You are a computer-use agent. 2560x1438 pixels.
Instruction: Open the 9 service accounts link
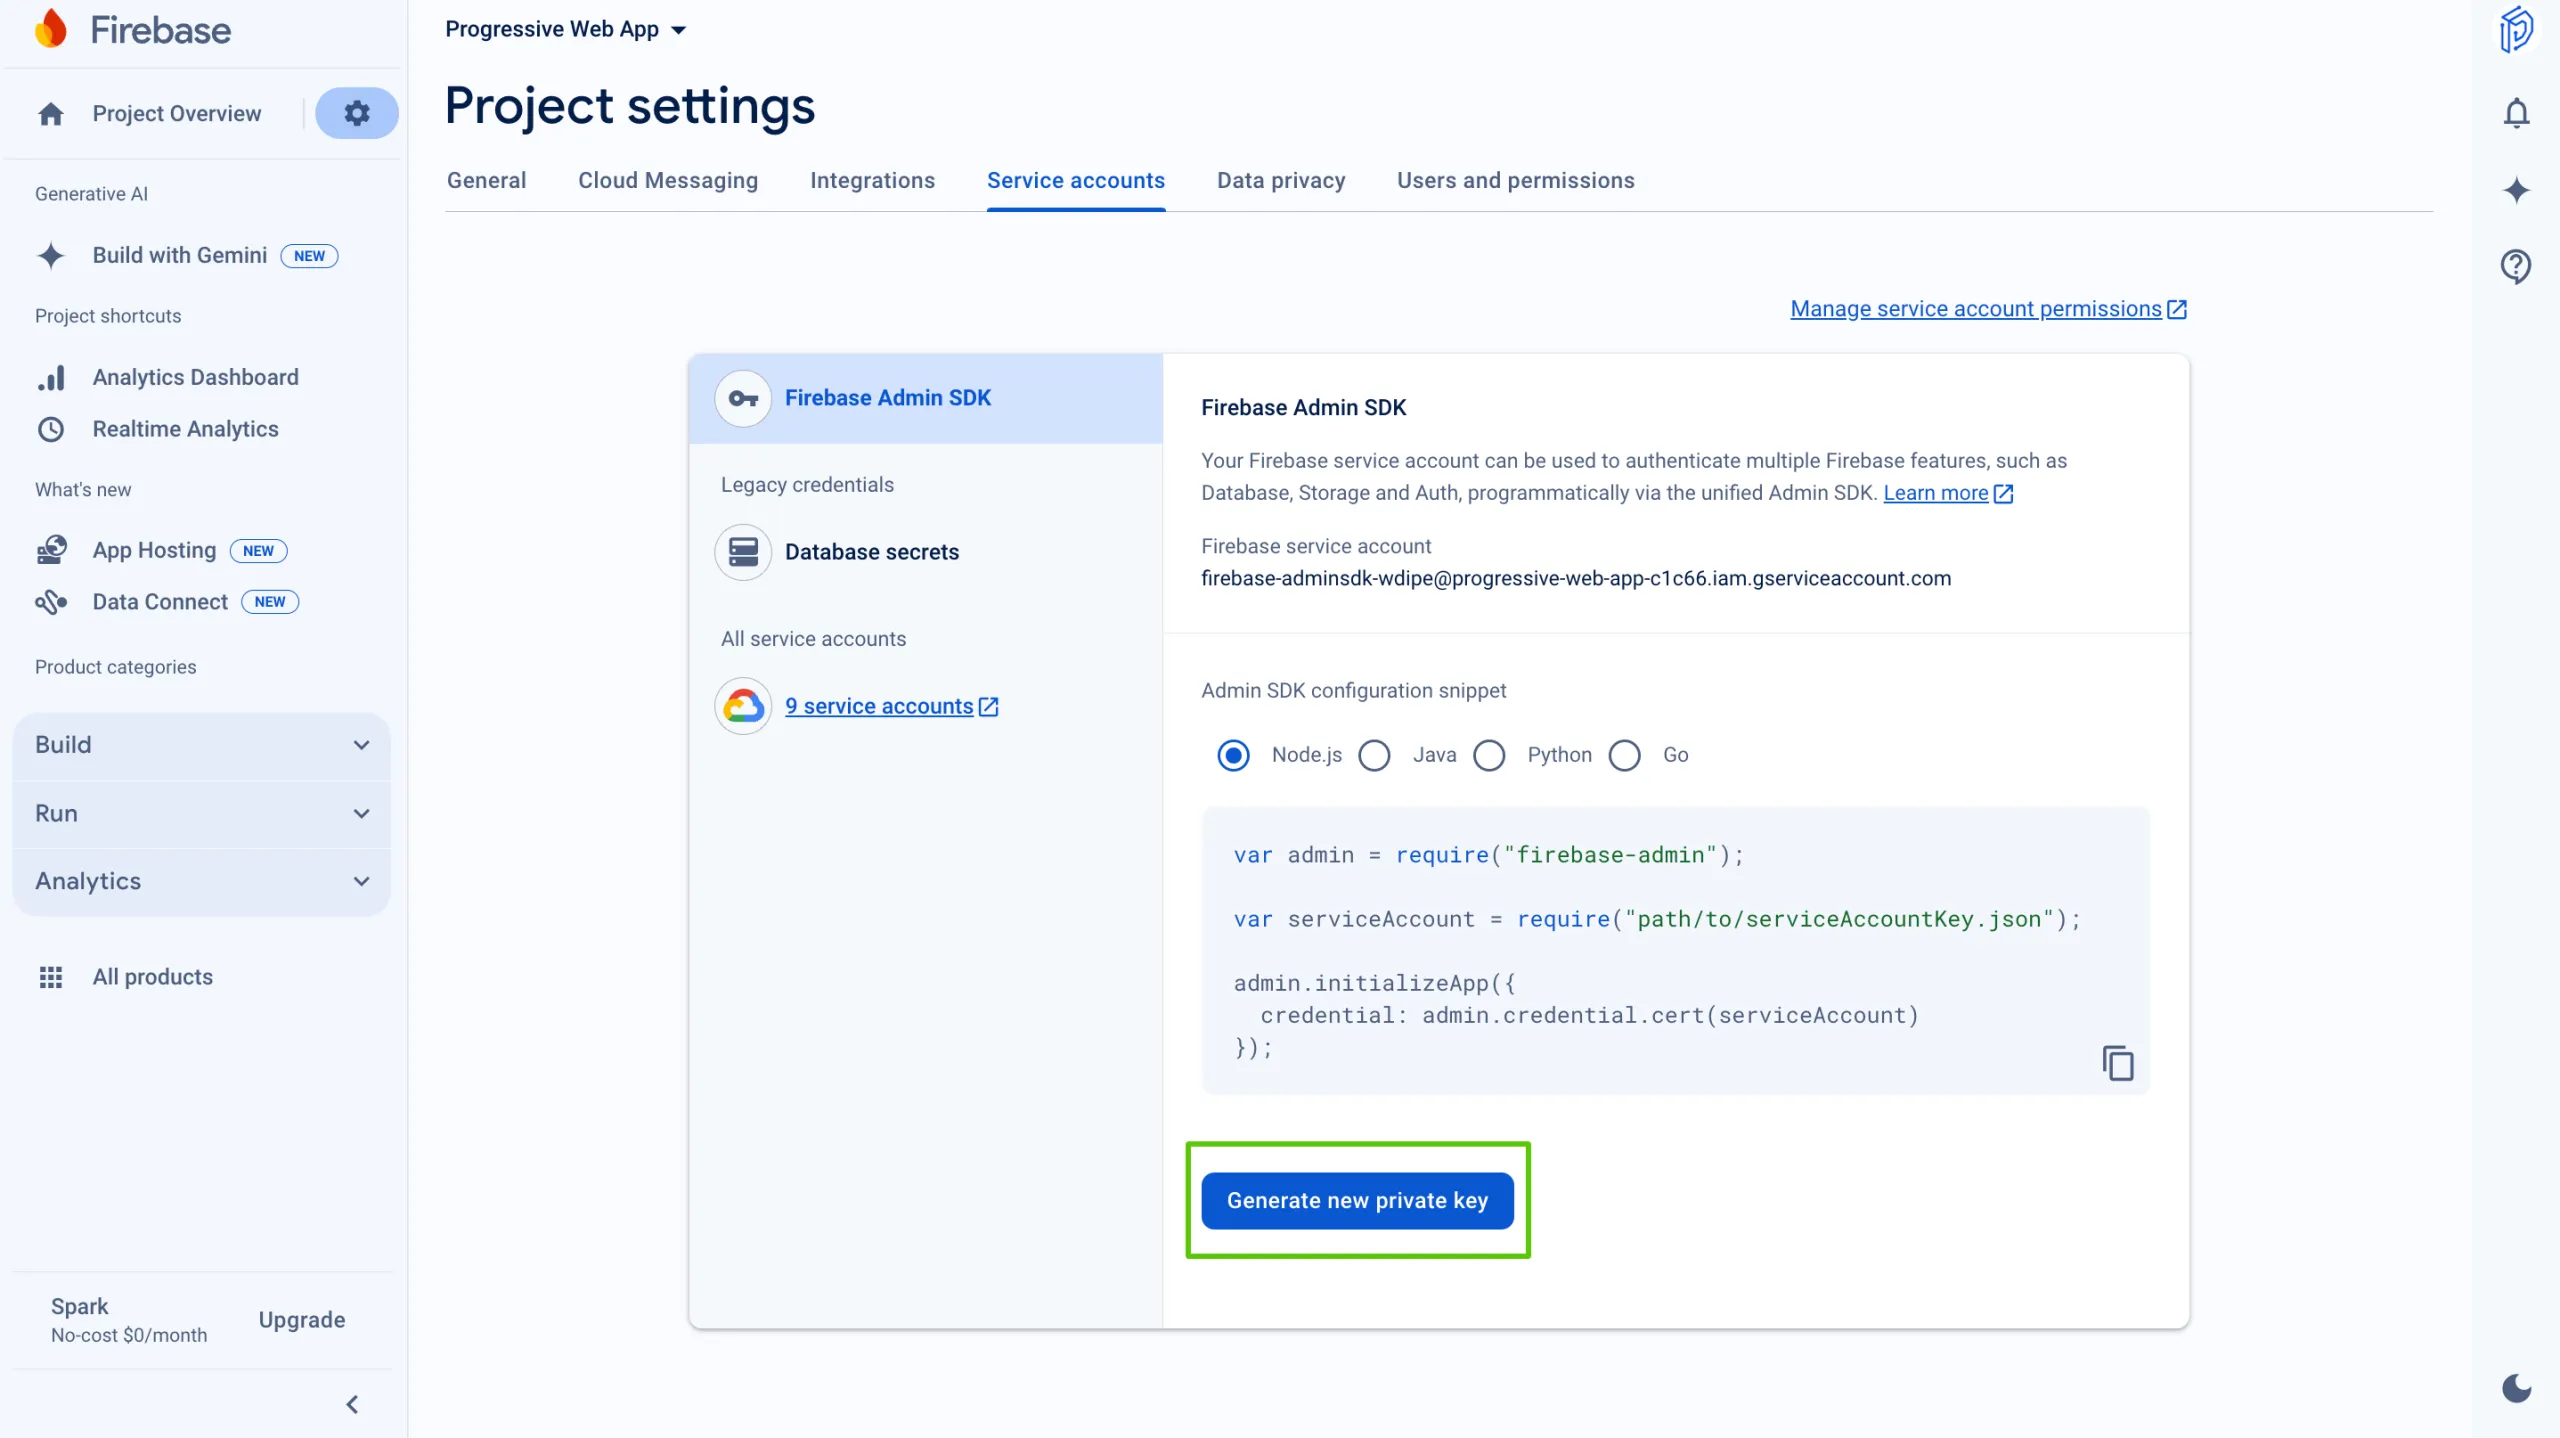(x=878, y=706)
